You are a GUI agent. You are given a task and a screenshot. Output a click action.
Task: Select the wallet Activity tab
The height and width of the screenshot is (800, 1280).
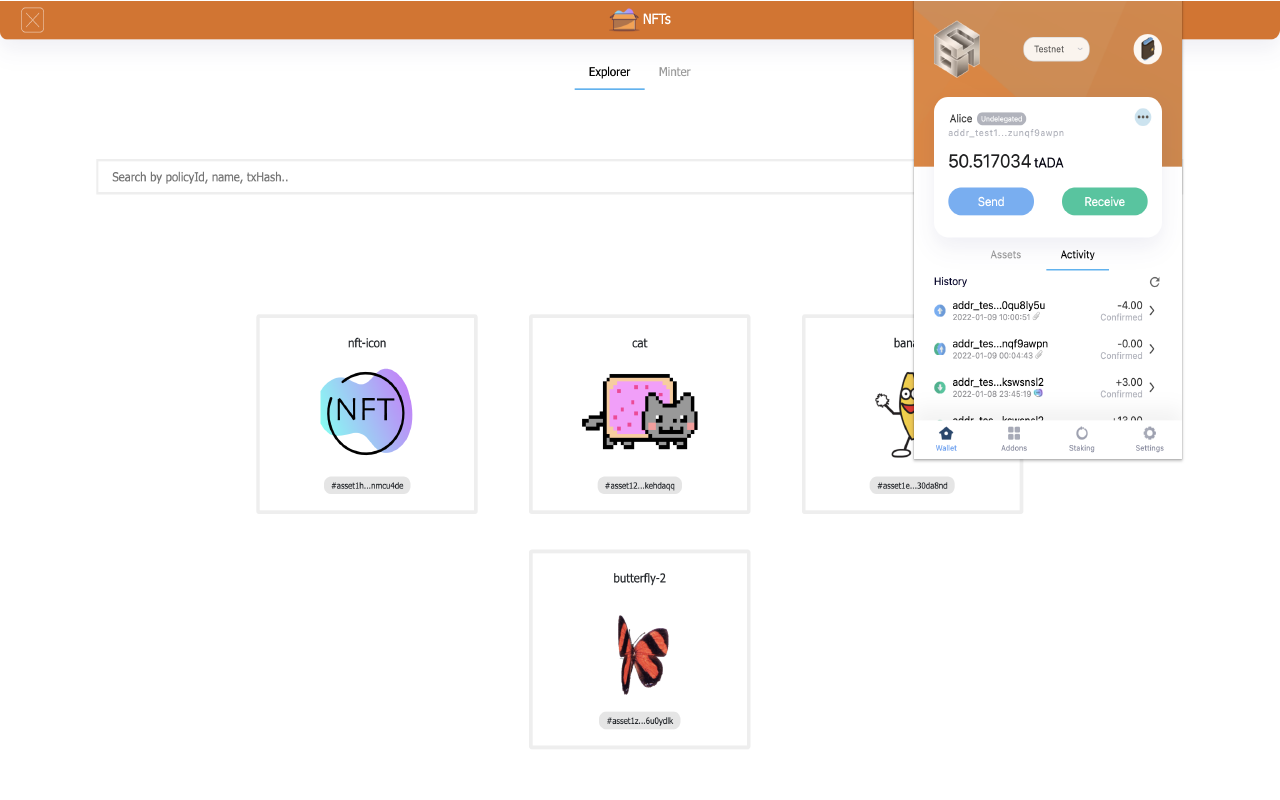point(1078,255)
